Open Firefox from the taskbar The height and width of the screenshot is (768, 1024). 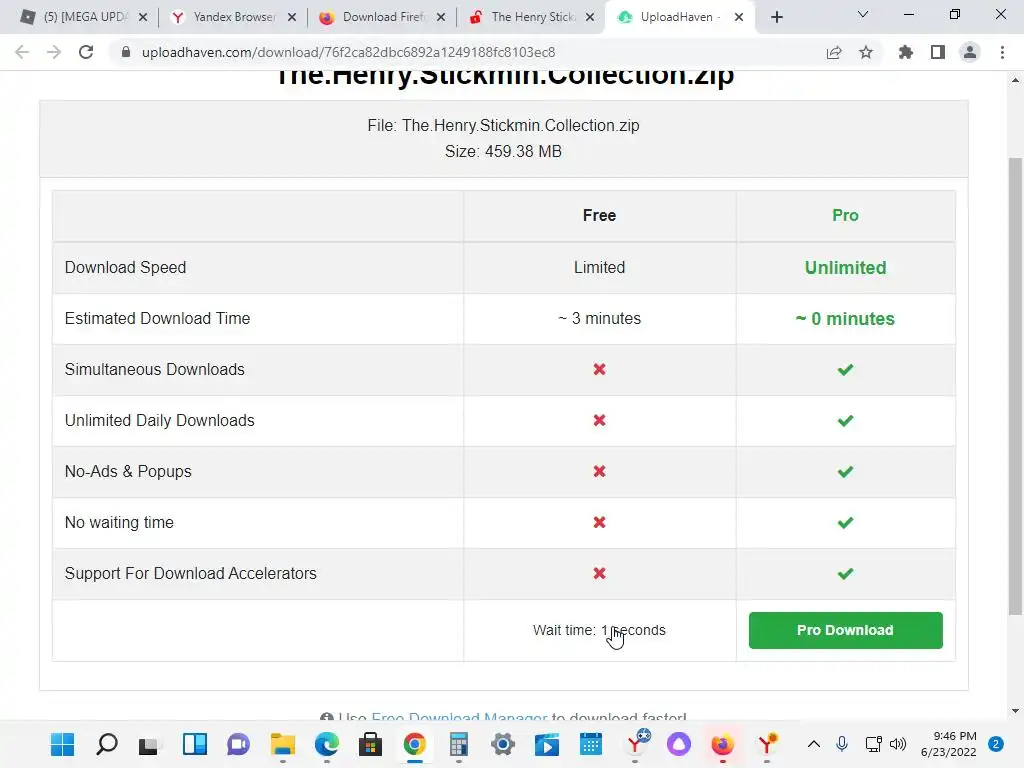click(x=722, y=744)
